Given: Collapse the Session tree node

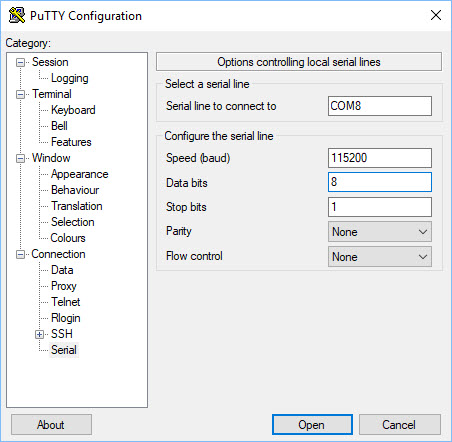Looking at the screenshot, I should [21, 62].
